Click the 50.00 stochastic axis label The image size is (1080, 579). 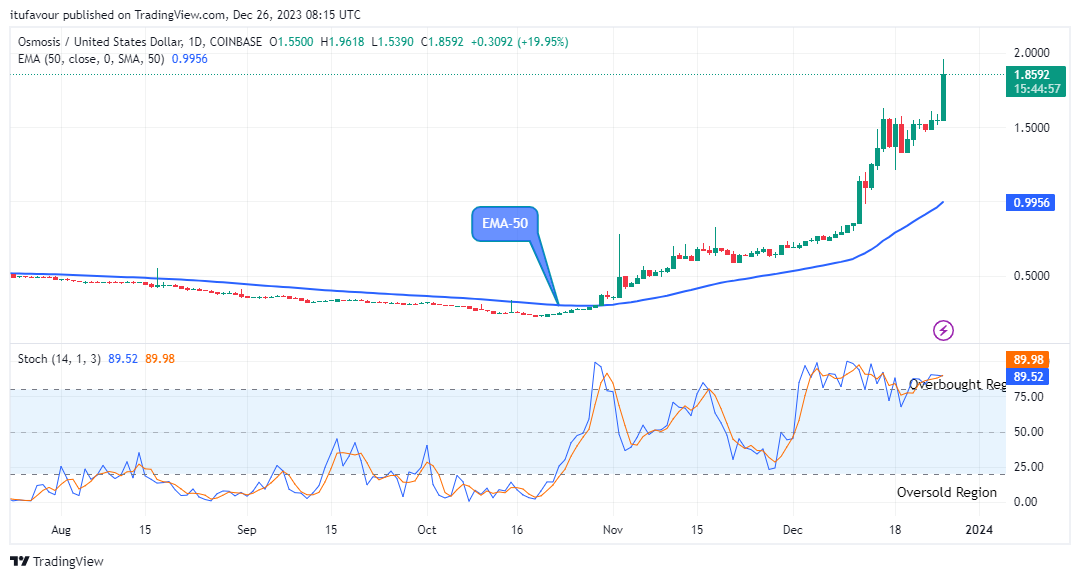[1029, 432]
